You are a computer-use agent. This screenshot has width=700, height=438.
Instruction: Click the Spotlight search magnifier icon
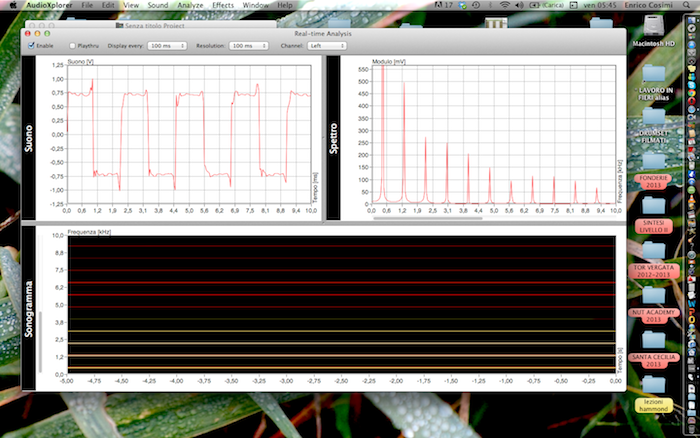tap(686, 5)
